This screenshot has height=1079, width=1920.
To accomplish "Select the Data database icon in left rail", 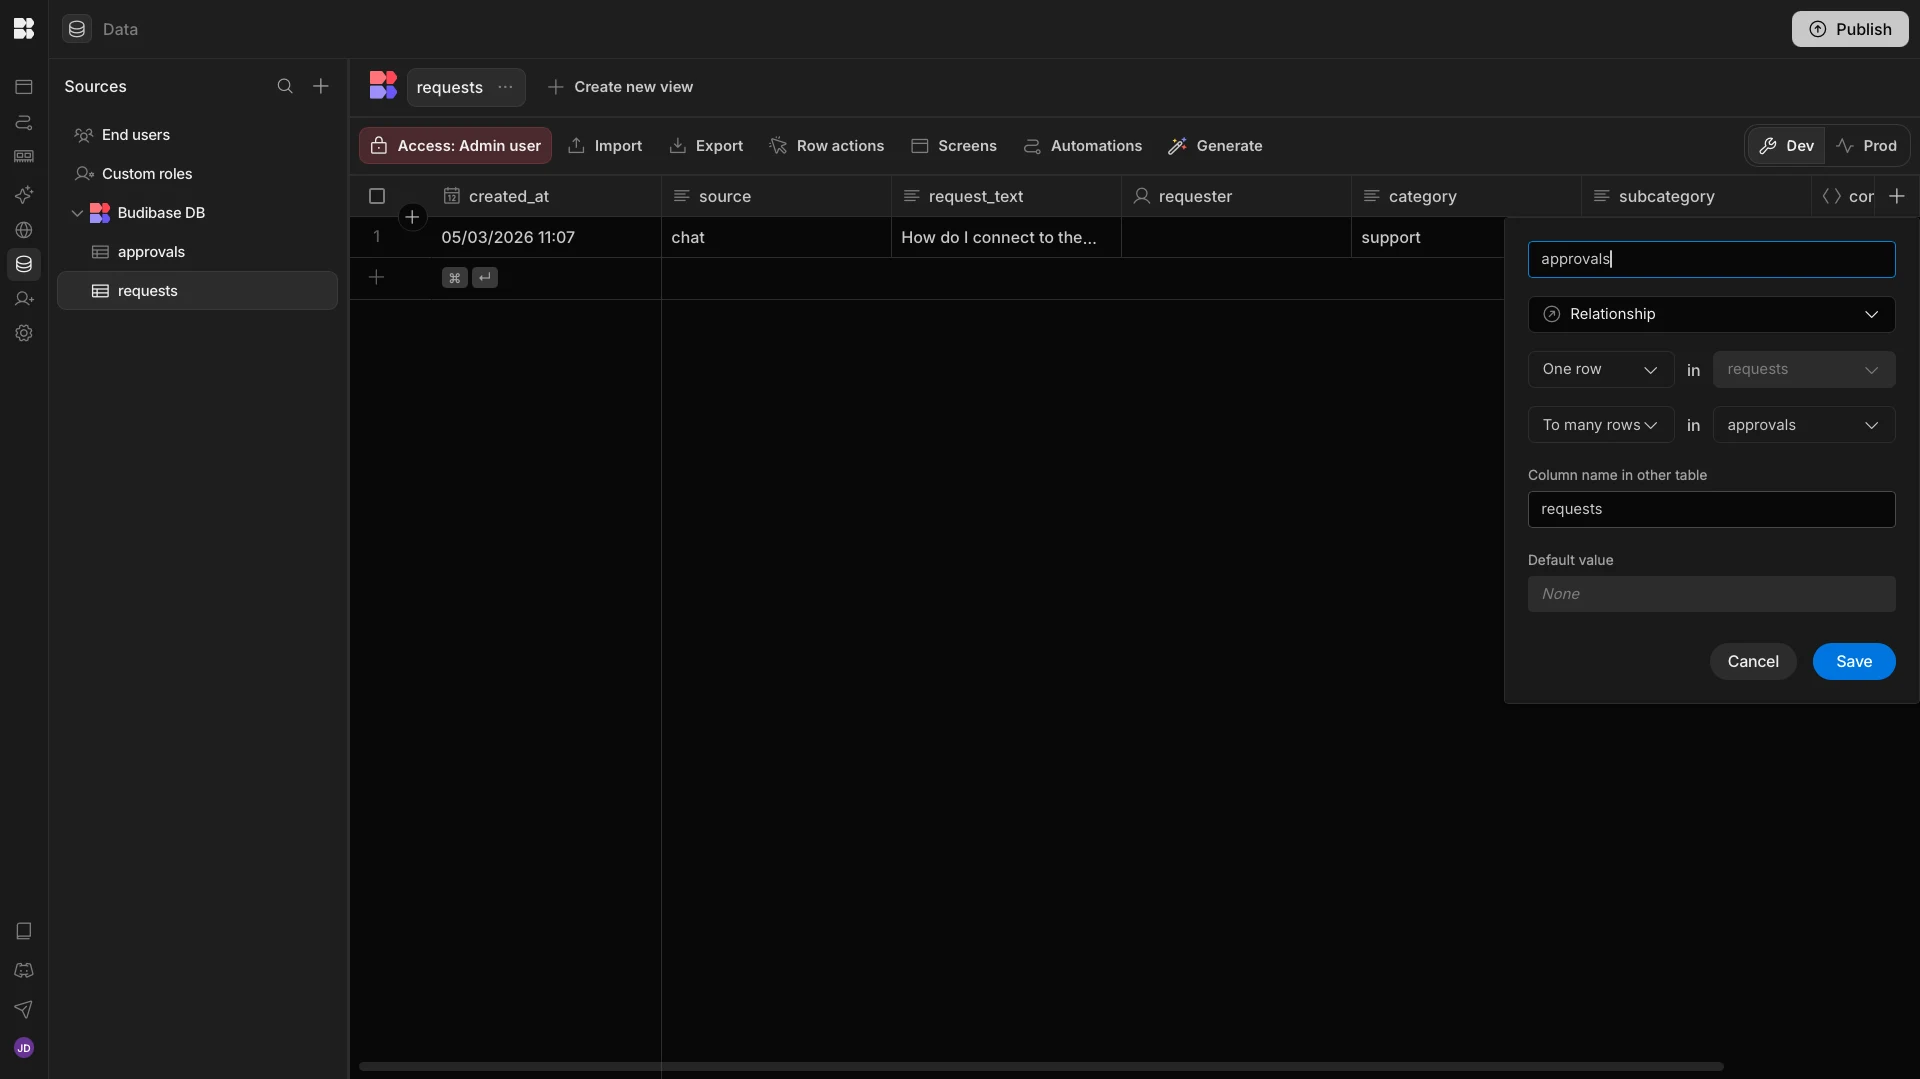I will tap(24, 264).
